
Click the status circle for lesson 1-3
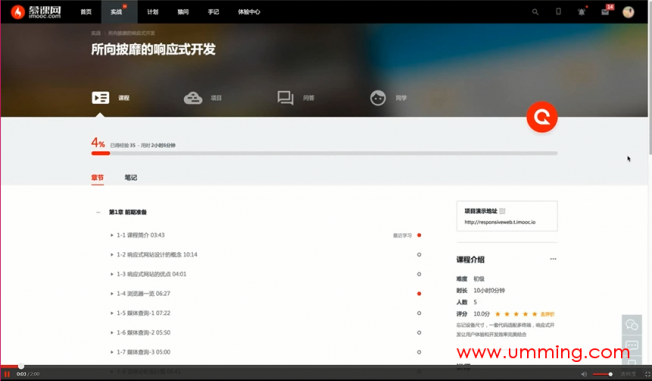click(419, 274)
